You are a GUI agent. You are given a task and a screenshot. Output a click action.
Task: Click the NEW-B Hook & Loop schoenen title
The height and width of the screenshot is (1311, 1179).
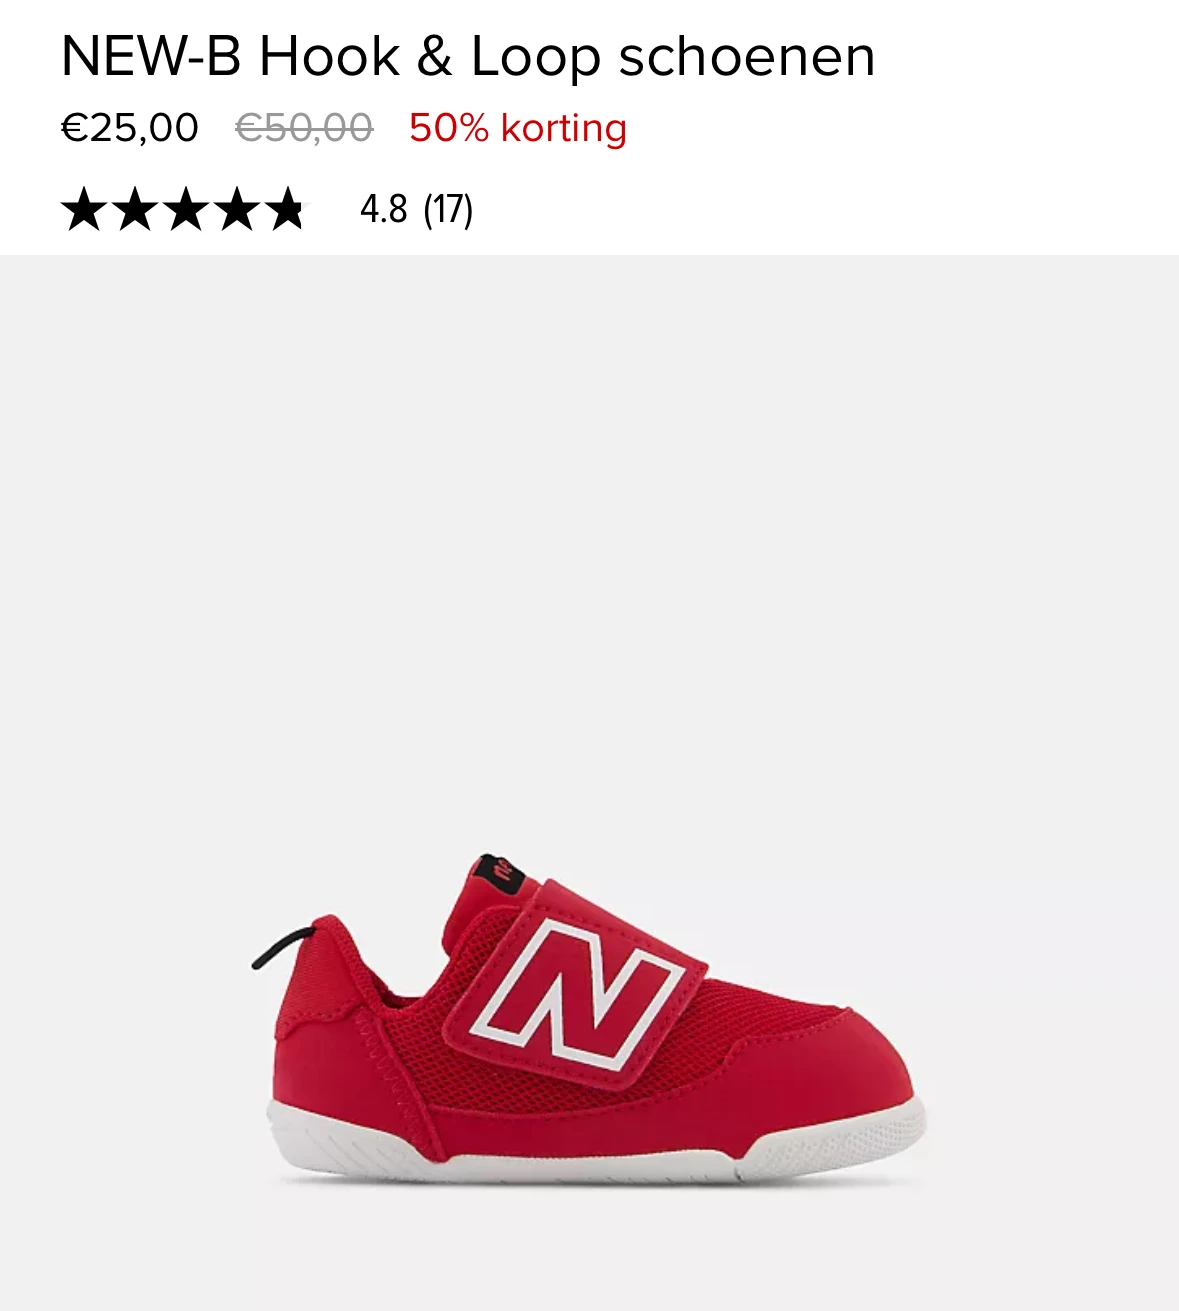[x=468, y=56]
